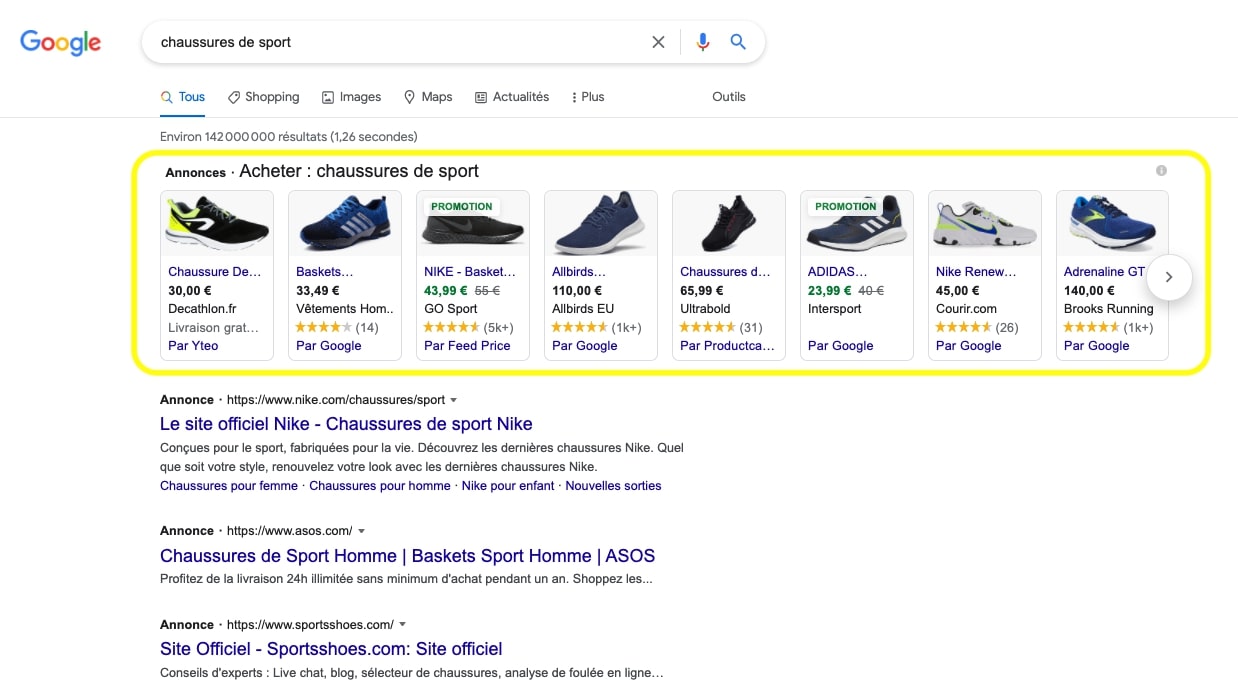1238x694 pixels.
Task: Click the star rating with (14) reviews
Action: click(x=324, y=328)
